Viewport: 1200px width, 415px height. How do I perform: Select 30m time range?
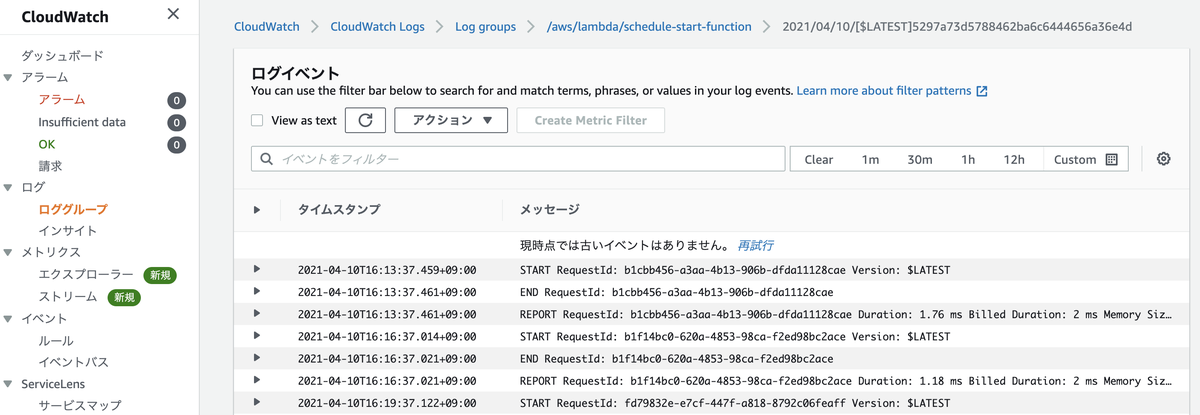919,159
